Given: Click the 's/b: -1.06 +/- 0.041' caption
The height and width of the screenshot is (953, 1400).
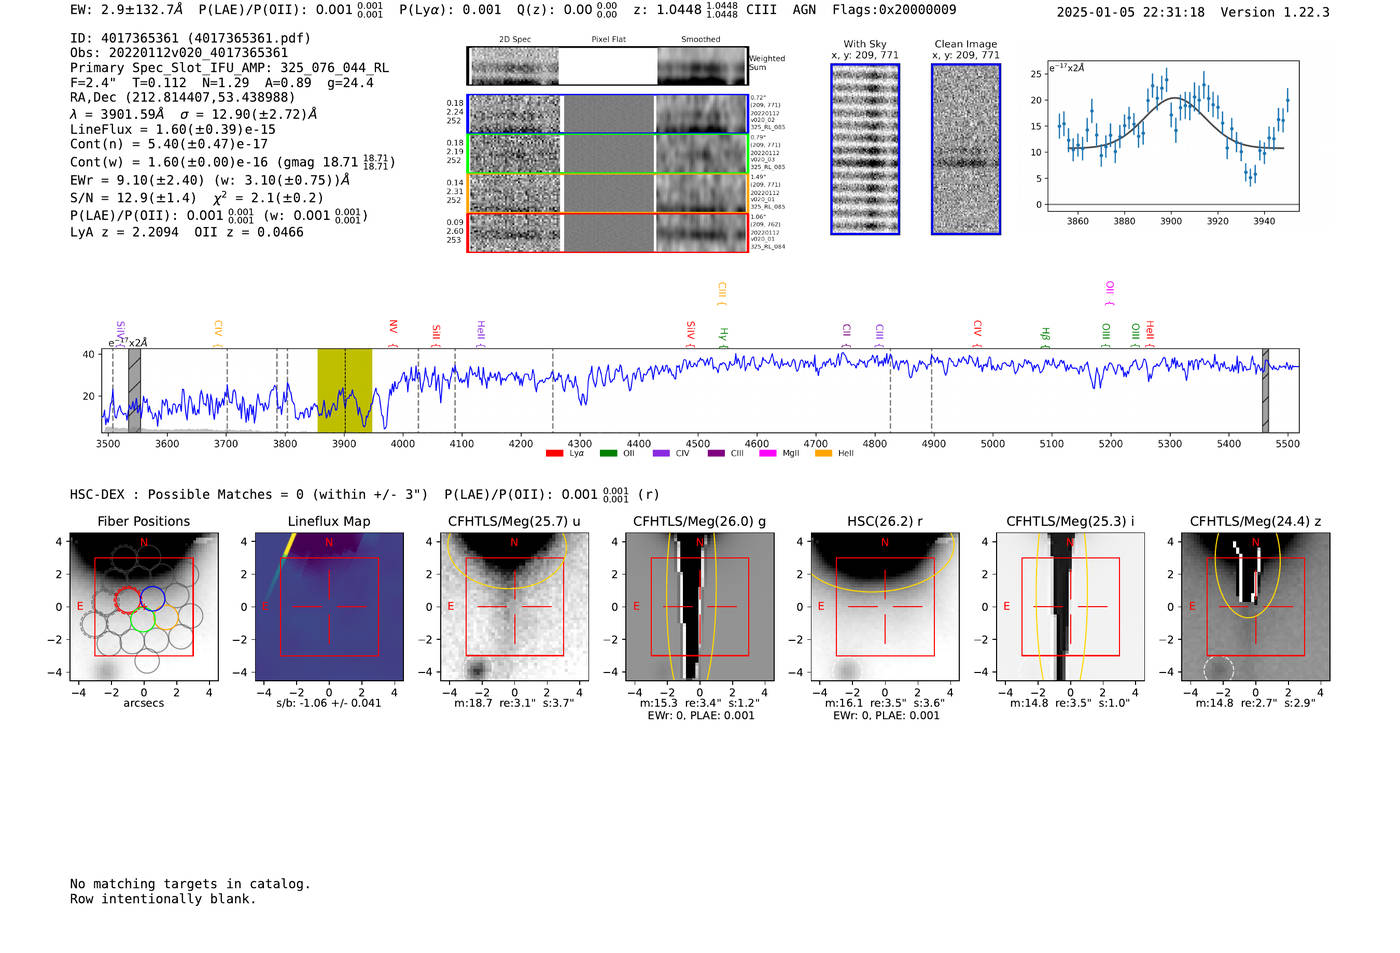Looking at the screenshot, I should coord(329,703).
